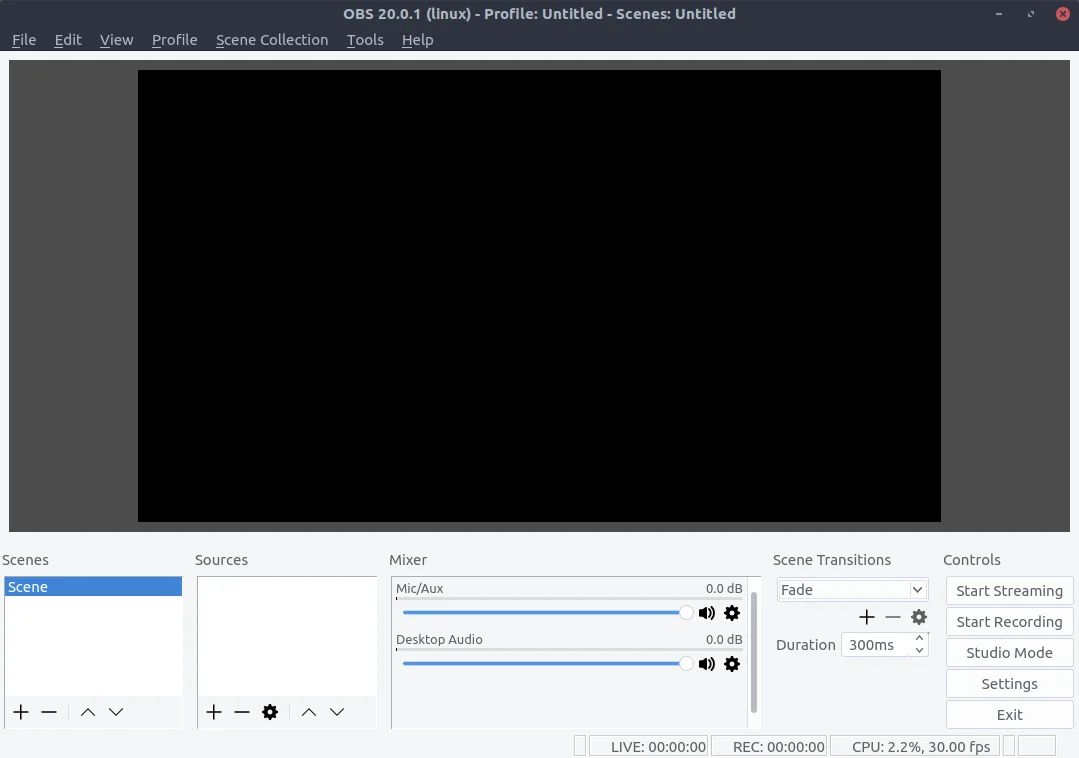The height and width of the screenshot is (758, 1079).
Task: Open transition properties gear icon
Action: [x=919, y=618]
